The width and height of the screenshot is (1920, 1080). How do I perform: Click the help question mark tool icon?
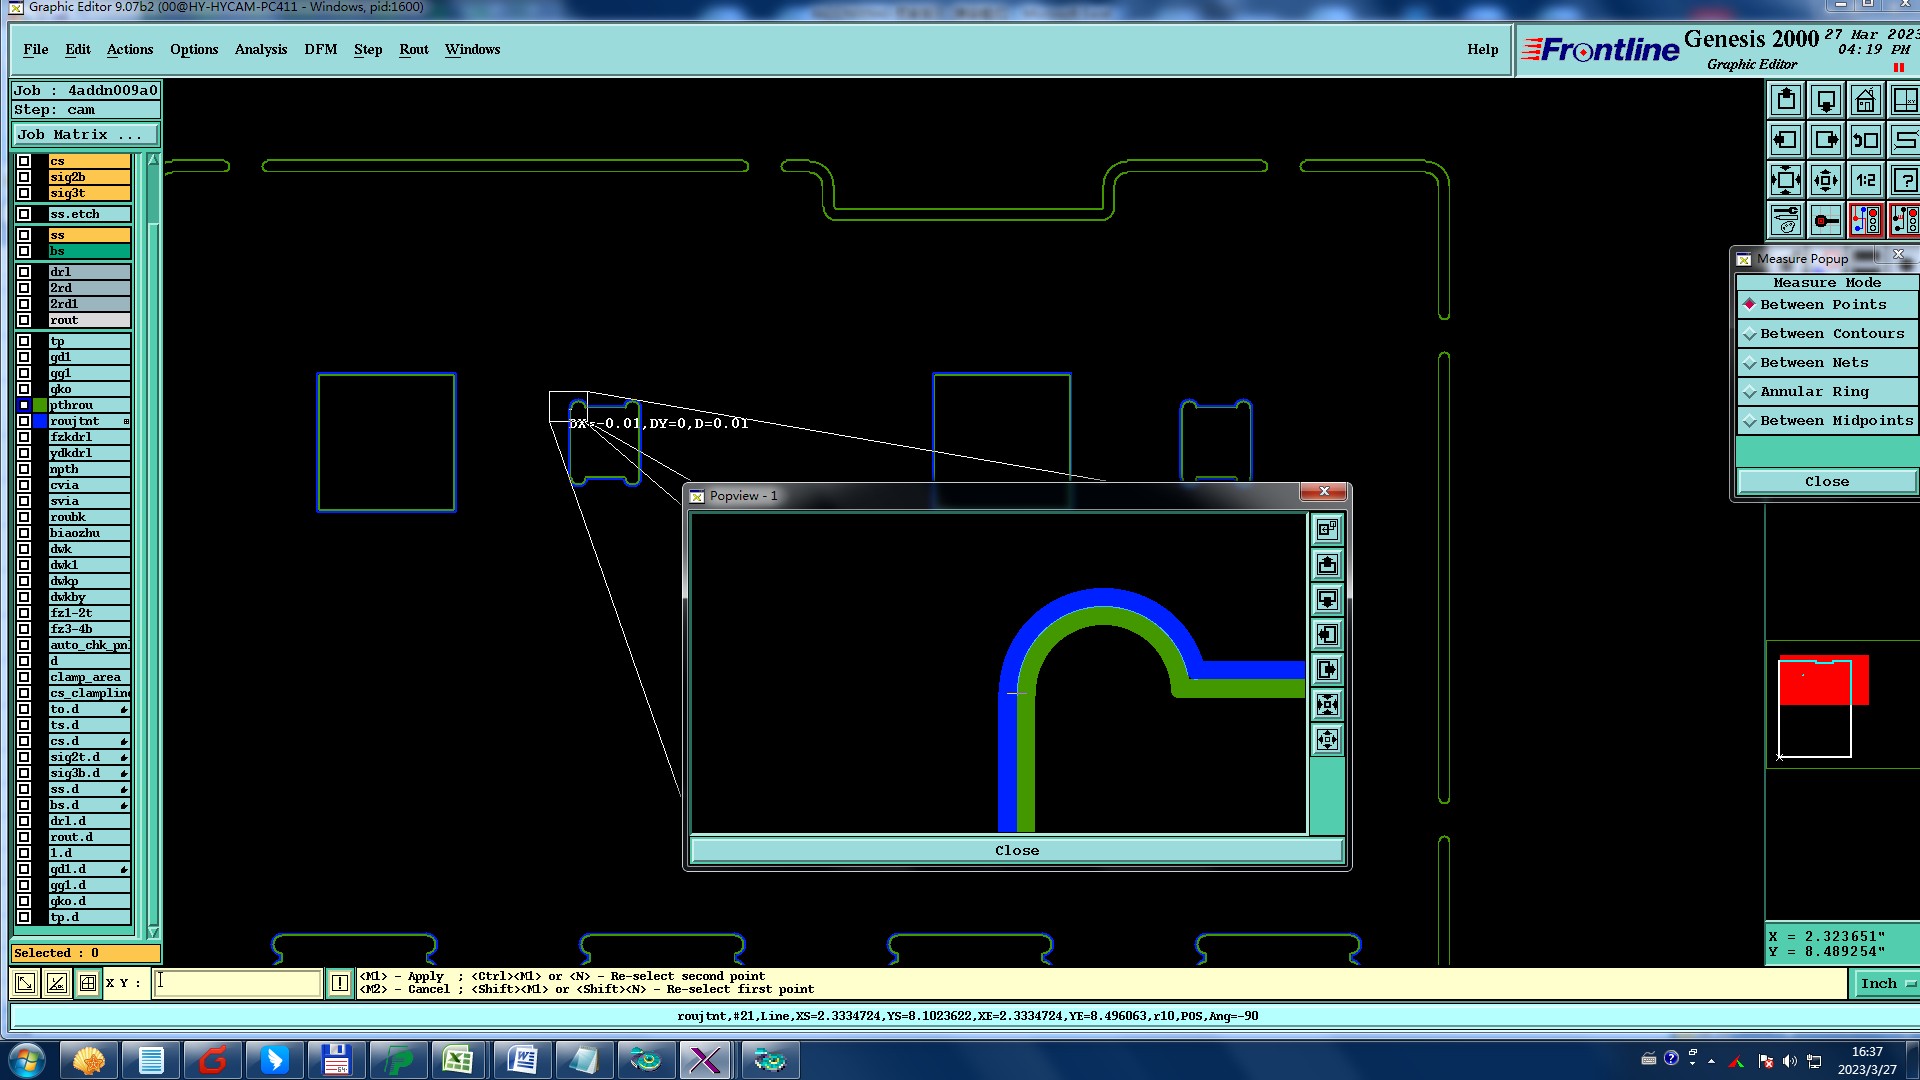pos(1904,181)
